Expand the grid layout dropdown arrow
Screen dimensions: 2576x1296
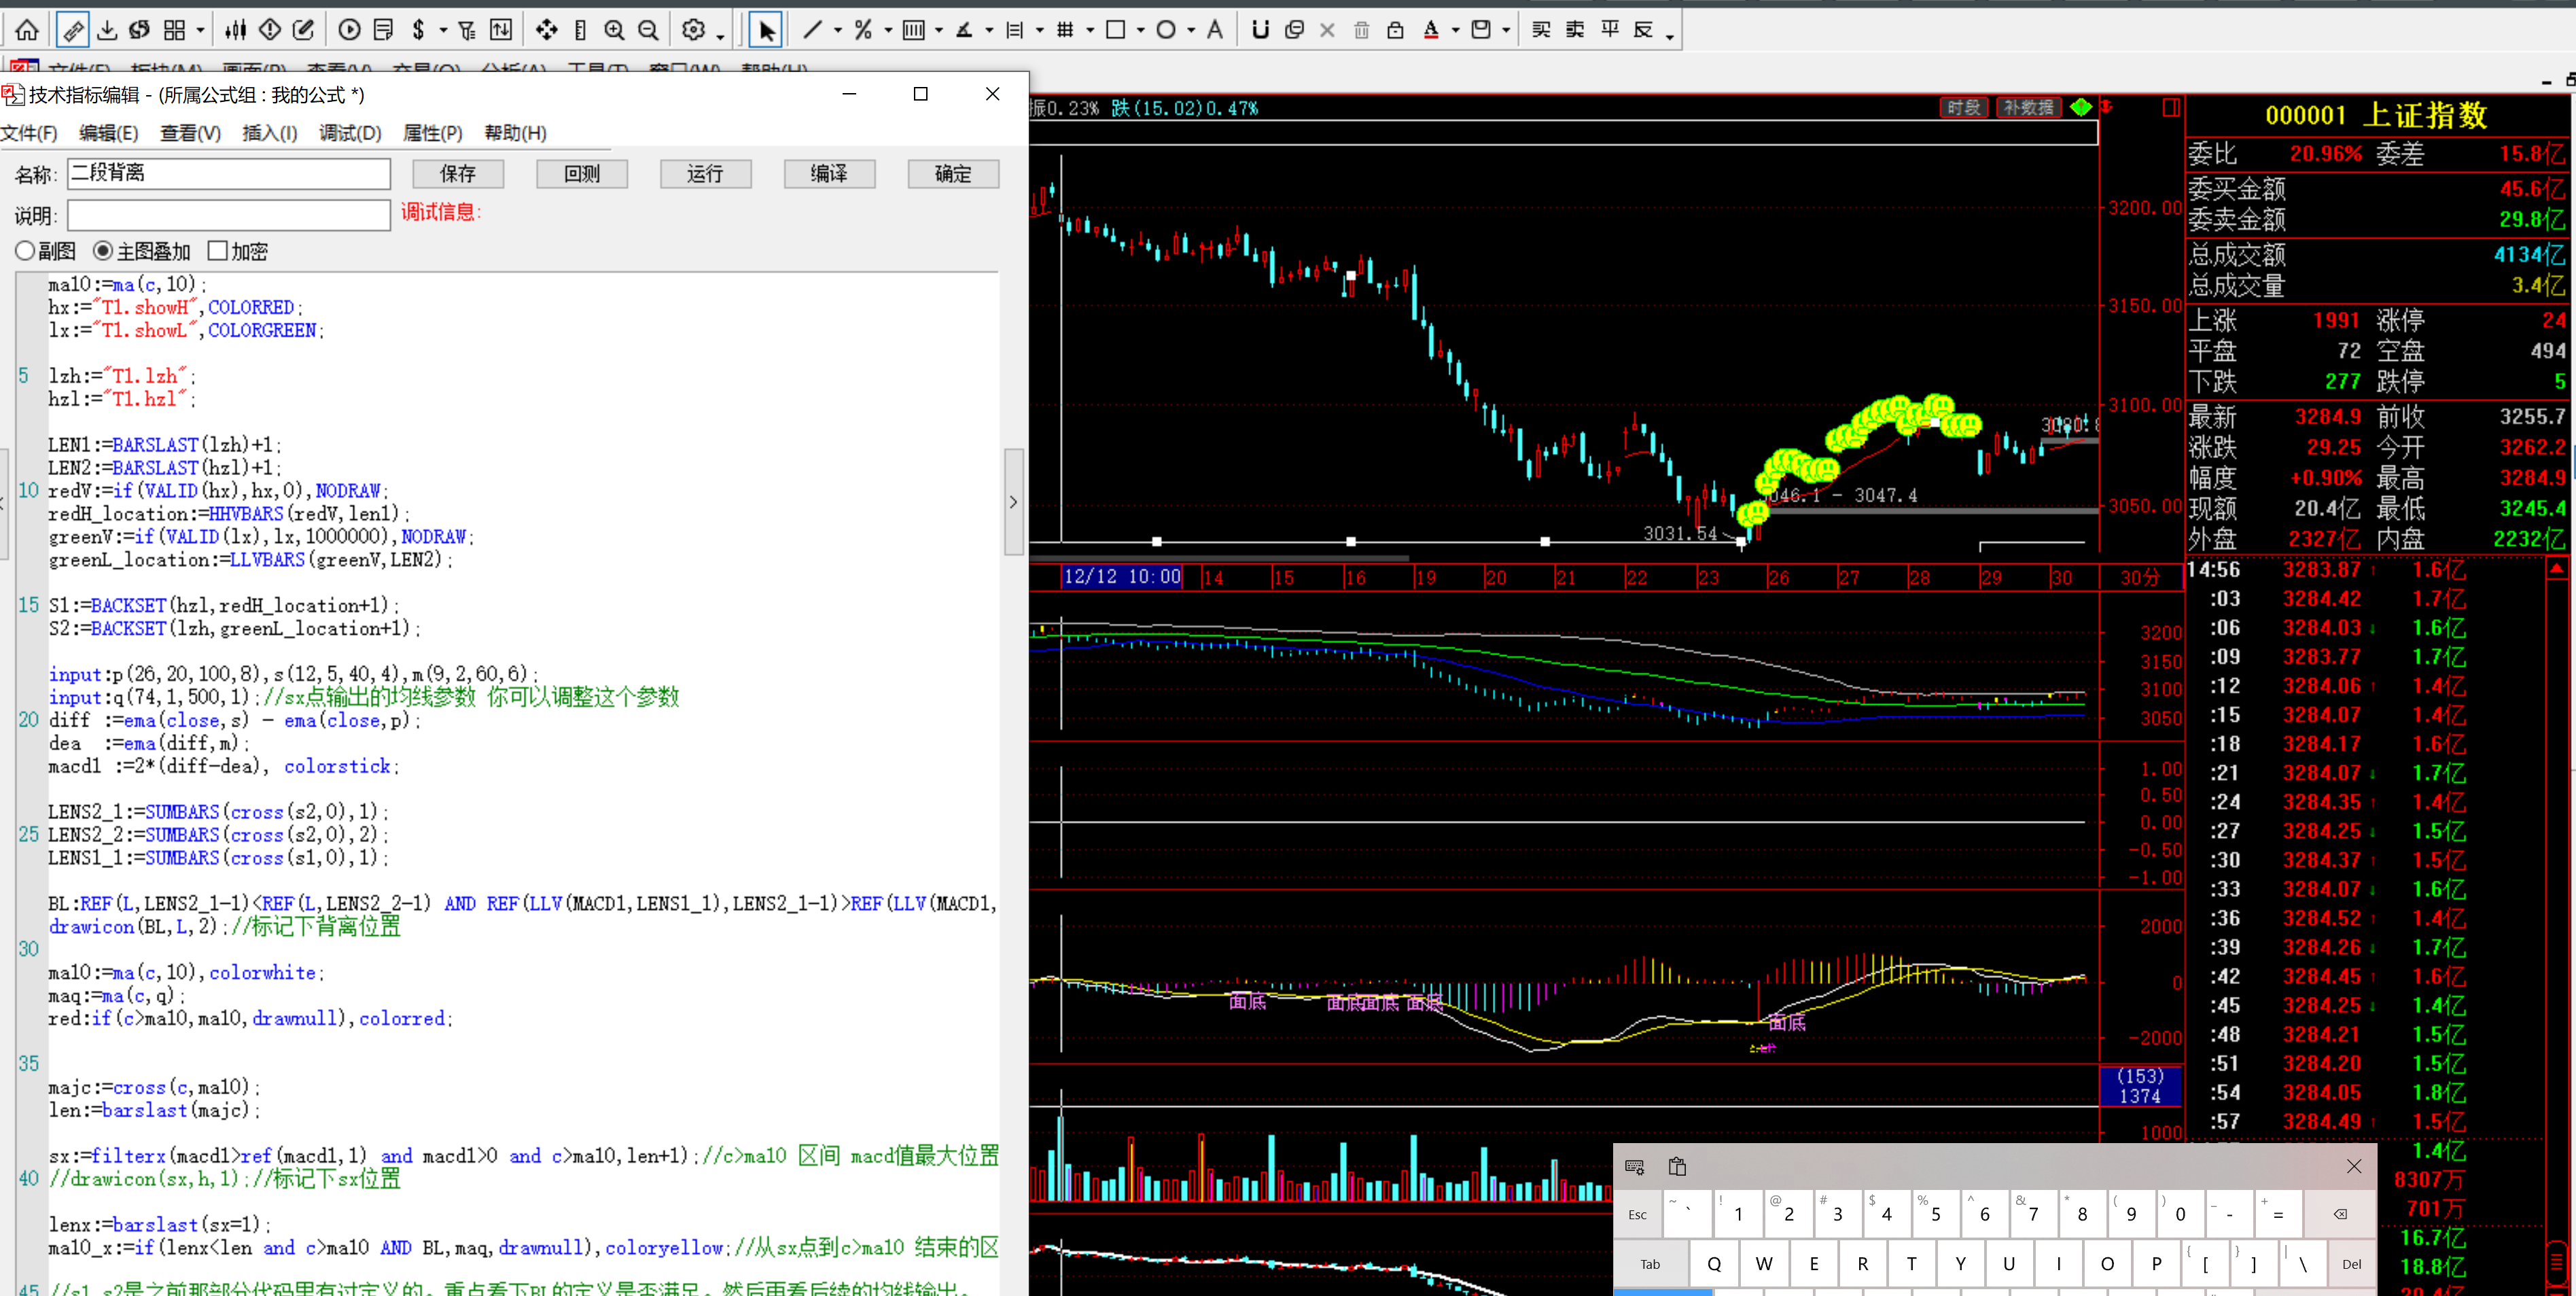[200, 31]
